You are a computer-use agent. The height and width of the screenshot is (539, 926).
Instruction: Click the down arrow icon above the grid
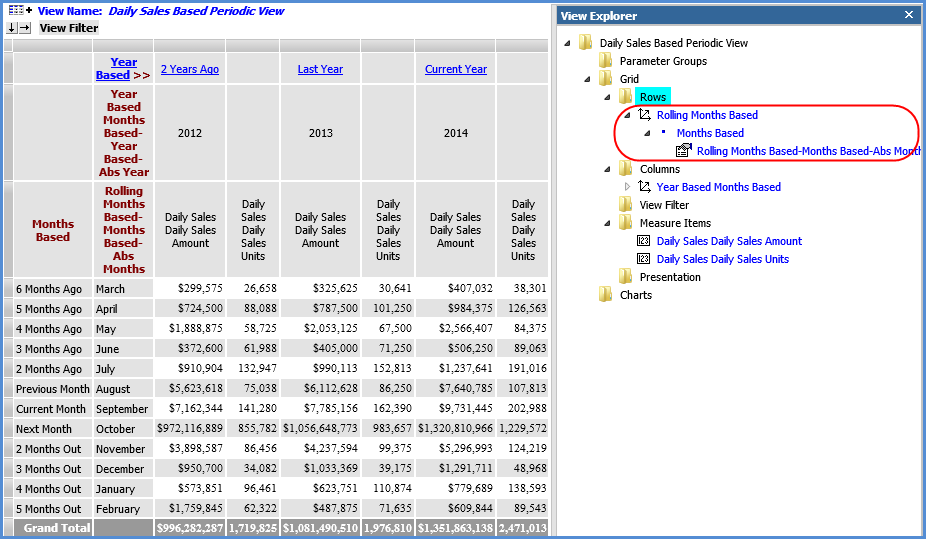click(x=12, y=28)
